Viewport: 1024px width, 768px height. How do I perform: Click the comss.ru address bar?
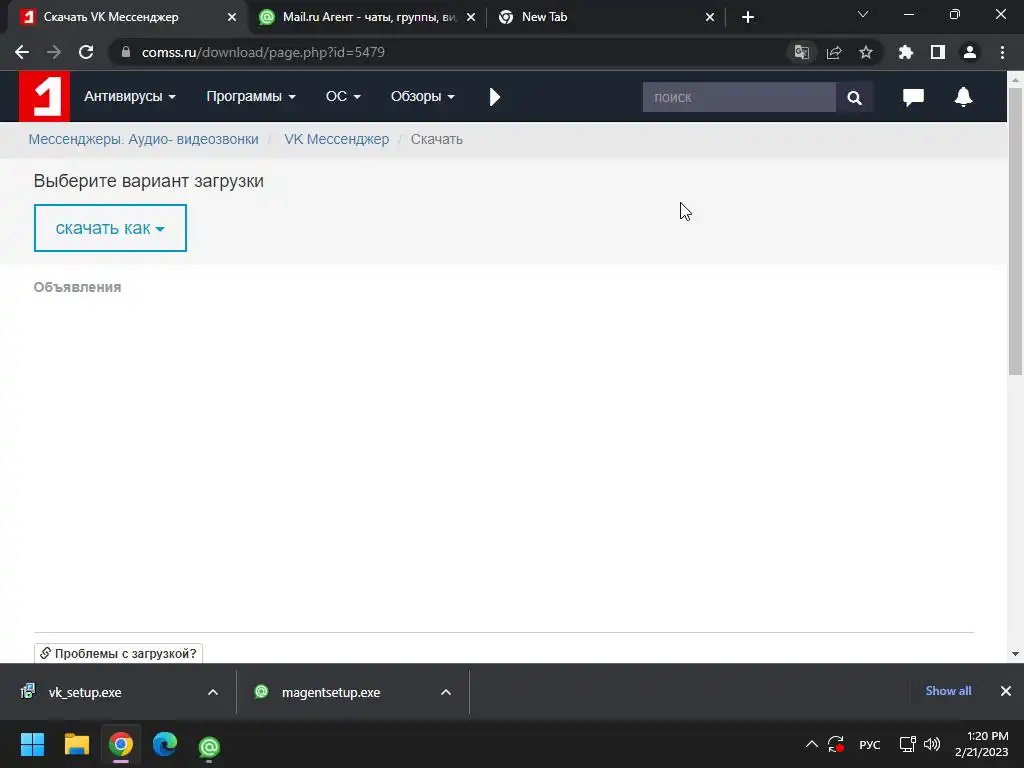click(x=451, y=52)
